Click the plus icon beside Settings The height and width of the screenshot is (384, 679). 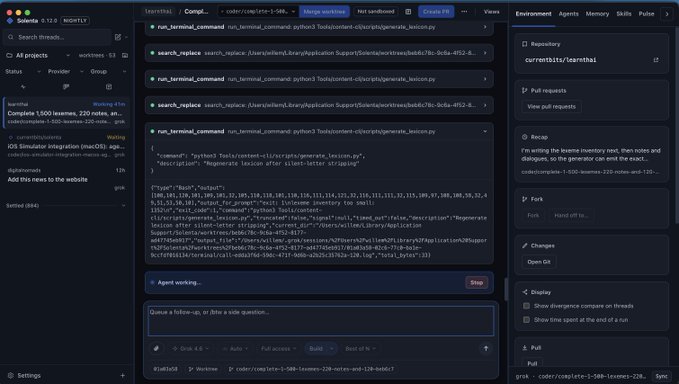click(123, 375)
